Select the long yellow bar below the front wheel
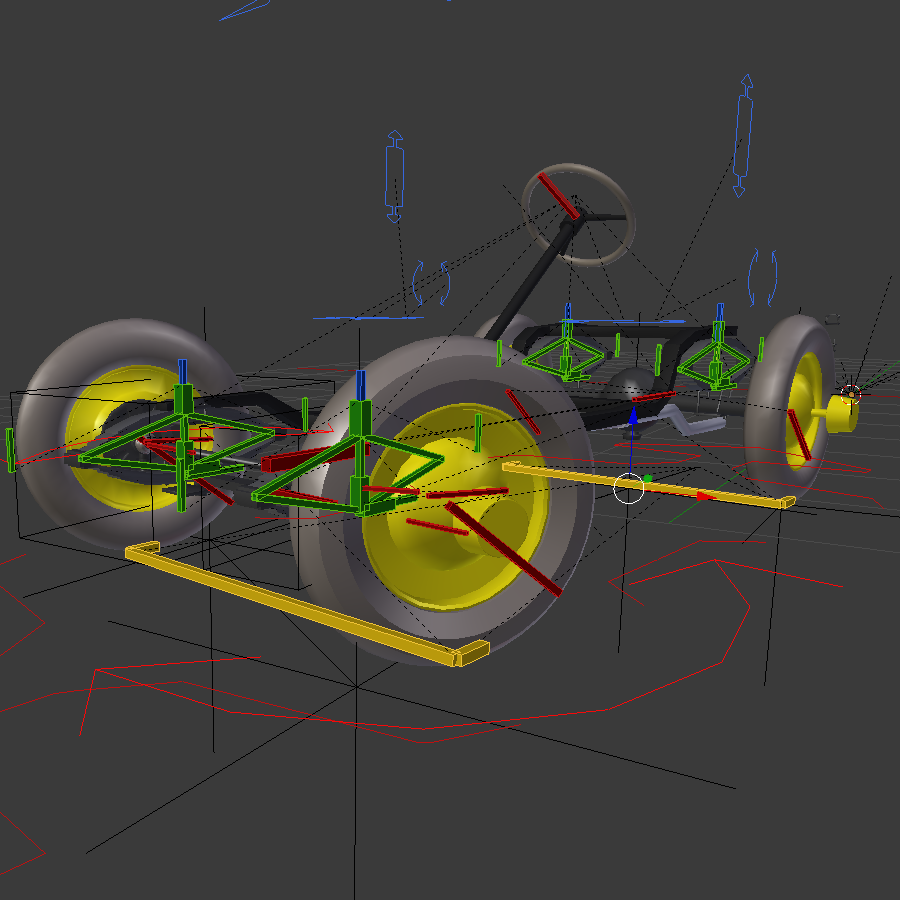The image size is (900, 900). click(x=307, y=604)
